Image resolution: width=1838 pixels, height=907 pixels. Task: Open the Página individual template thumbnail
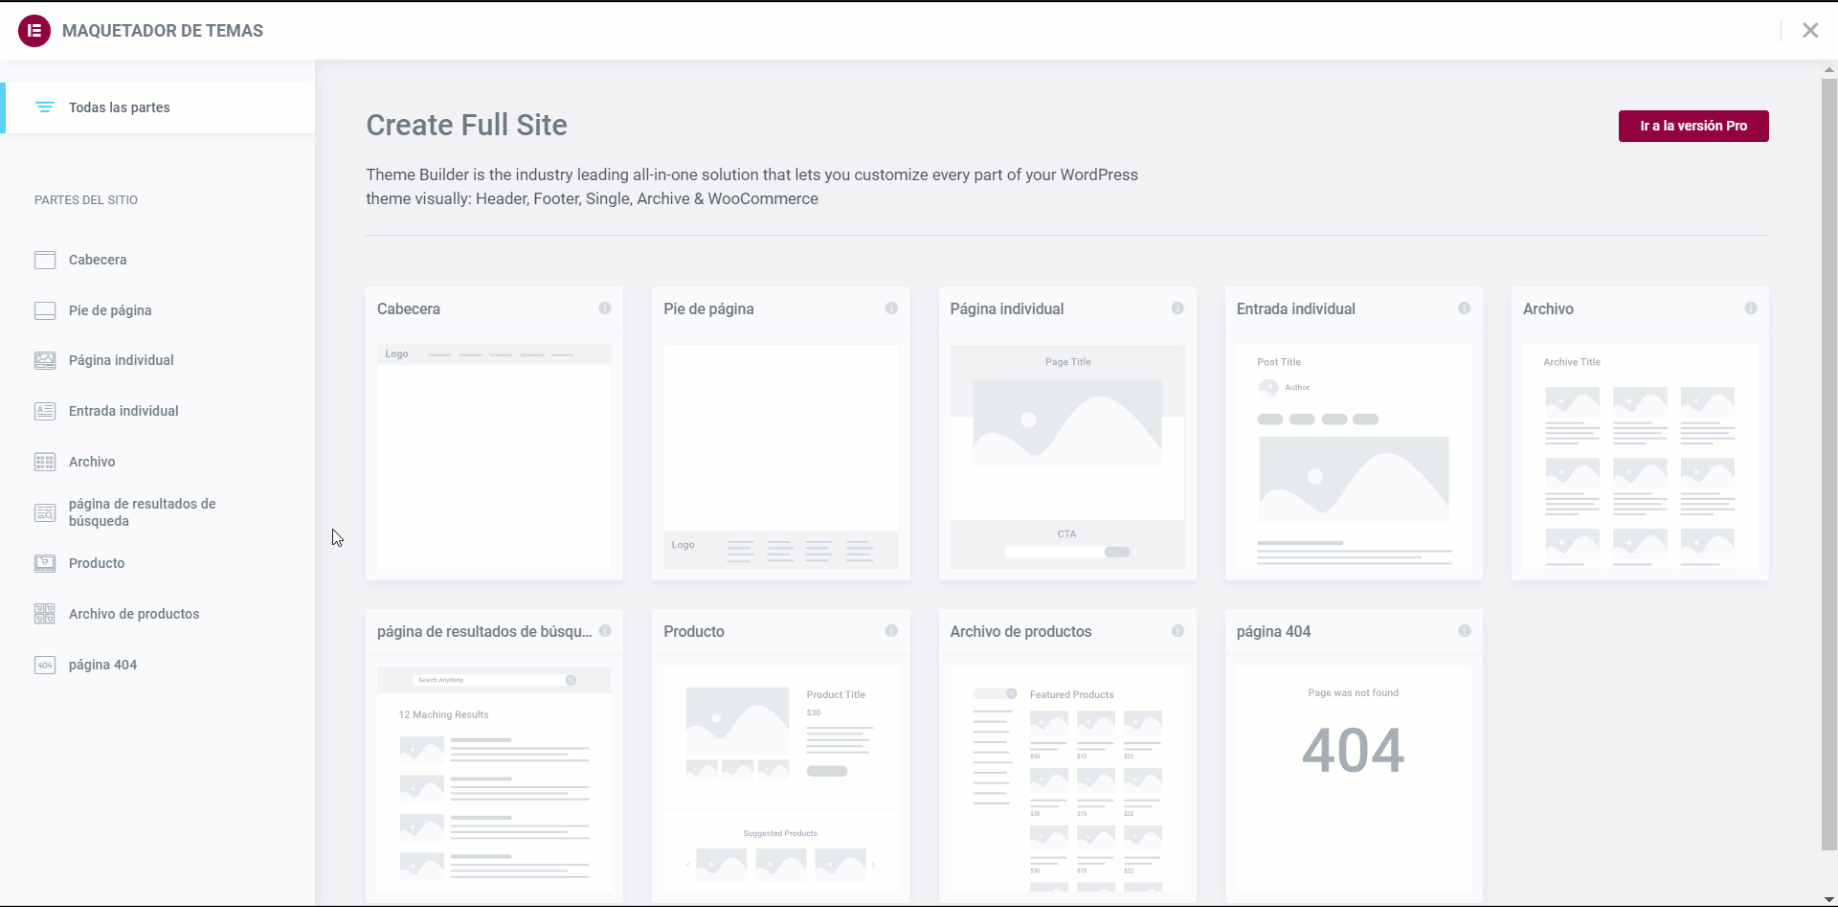point(1067,456)
